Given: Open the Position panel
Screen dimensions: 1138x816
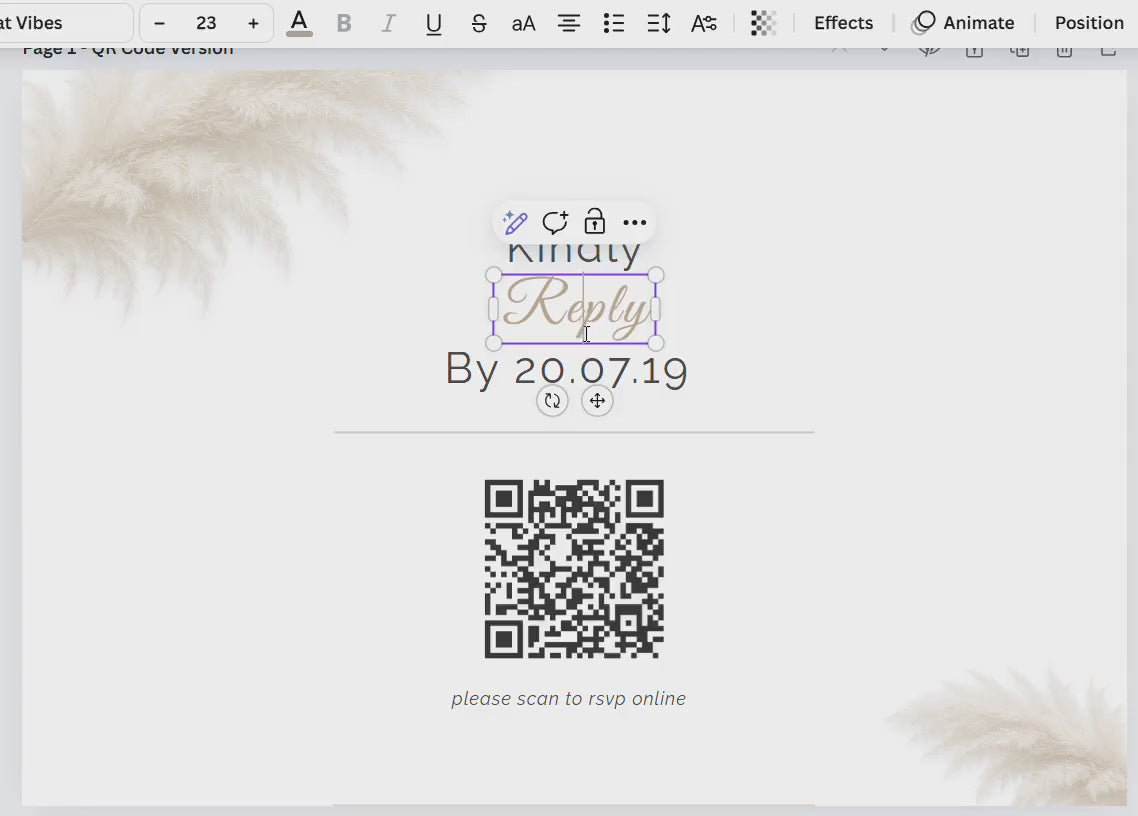Looking at the screenshot, I should click(1088, 23).
